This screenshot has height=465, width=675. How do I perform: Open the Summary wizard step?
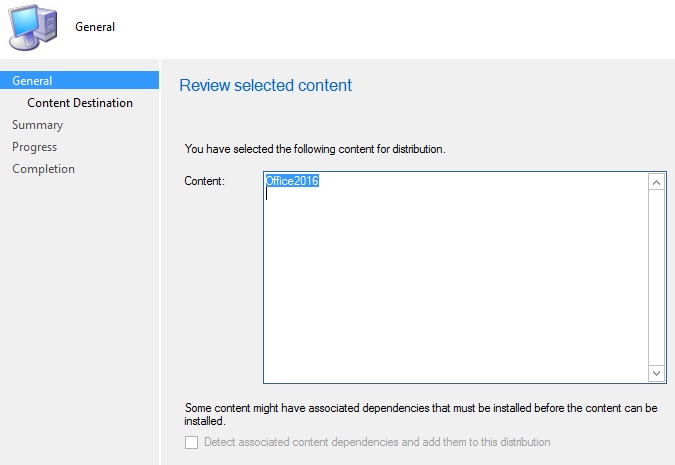[37, 125]
